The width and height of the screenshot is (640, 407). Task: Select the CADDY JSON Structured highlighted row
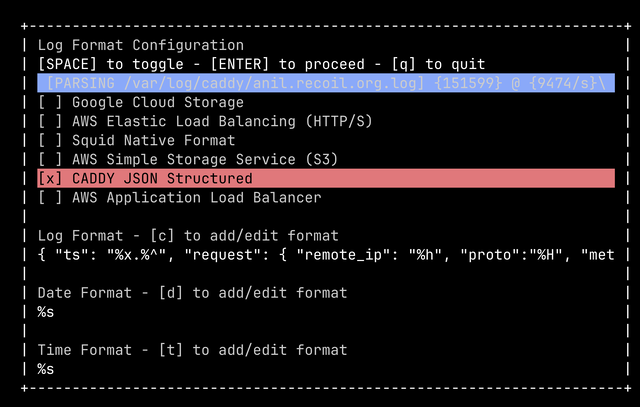325,178
